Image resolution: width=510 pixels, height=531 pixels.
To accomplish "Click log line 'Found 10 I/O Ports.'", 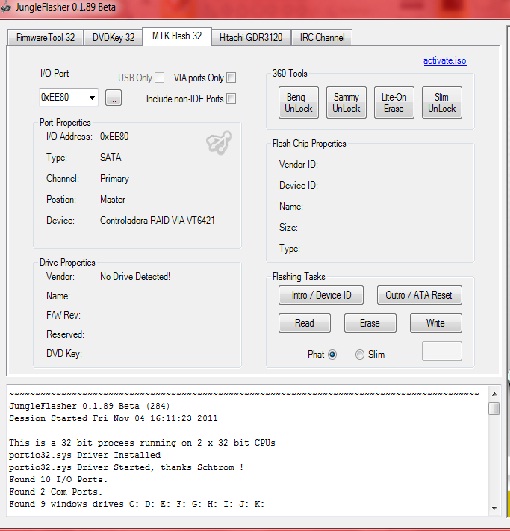I will coord(58,480).
